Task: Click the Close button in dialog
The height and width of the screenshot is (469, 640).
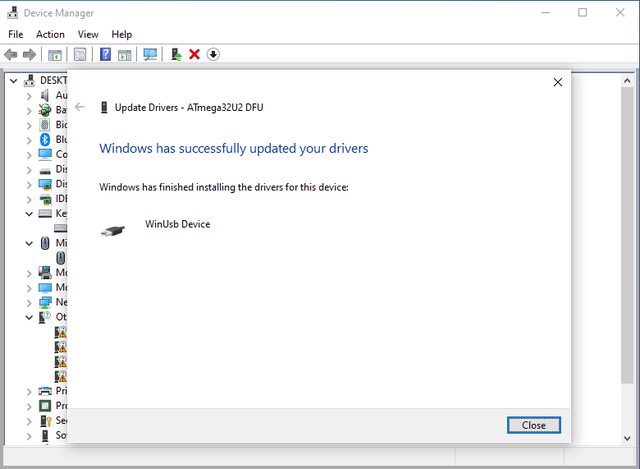Action: click(533, 425)
